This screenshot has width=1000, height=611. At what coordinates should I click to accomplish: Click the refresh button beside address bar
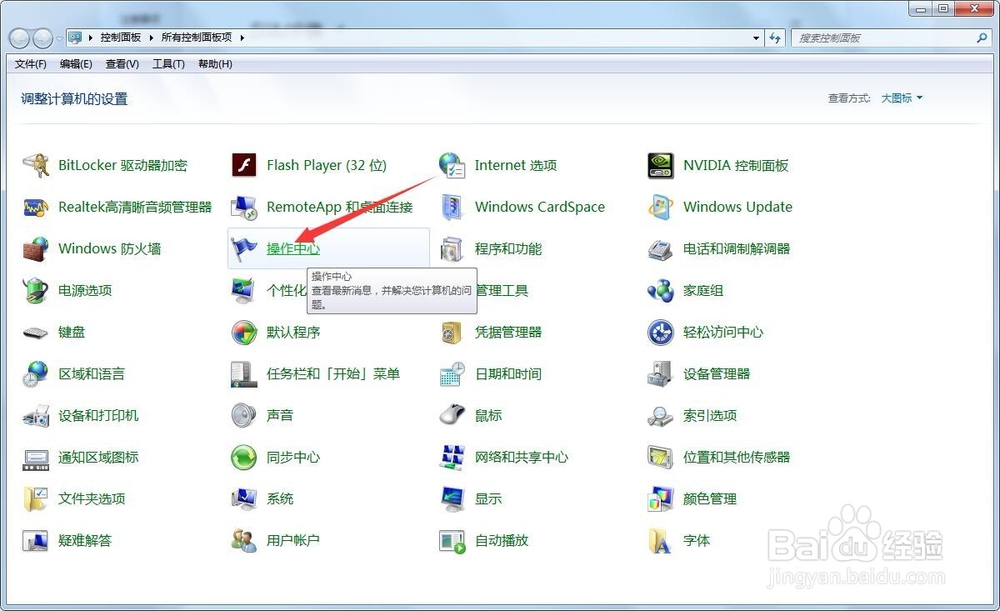(776, 38)
